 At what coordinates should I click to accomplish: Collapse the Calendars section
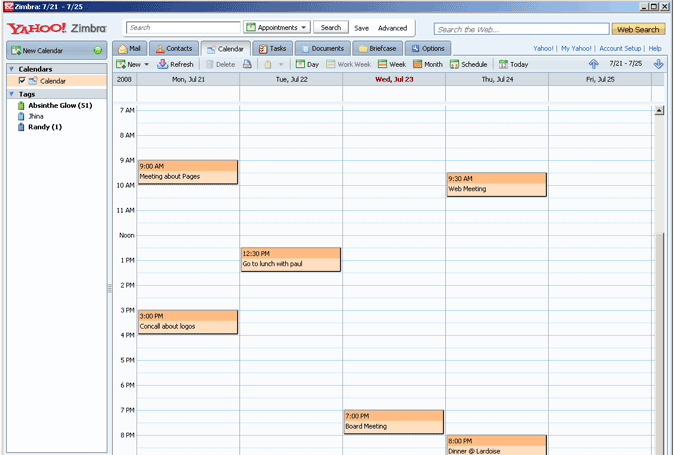coord(12,69)
